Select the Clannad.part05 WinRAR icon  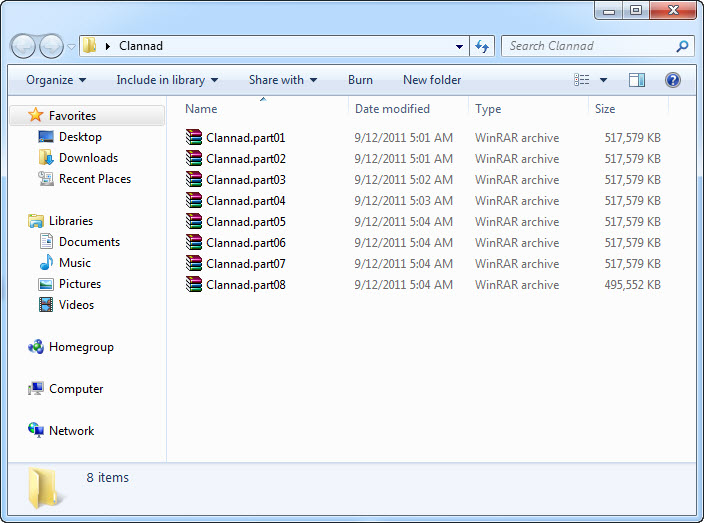[x=194, y=221]
